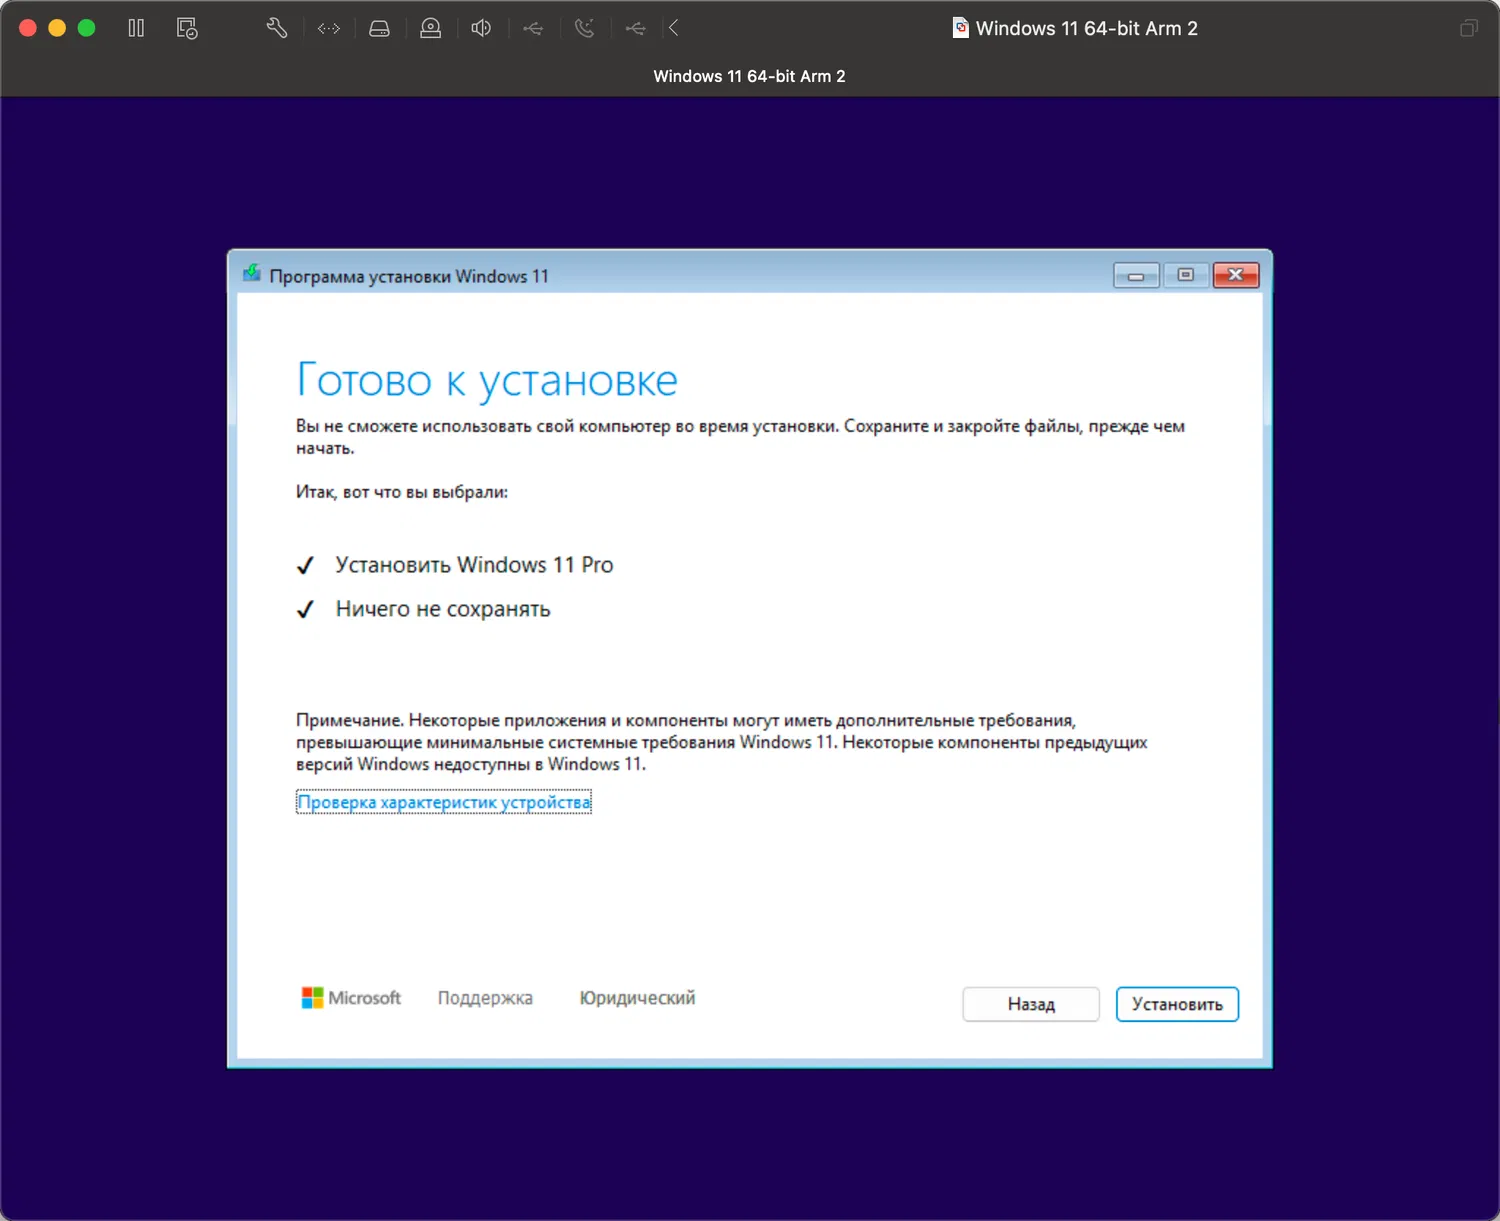
Task: Open the snapshots manager icon
Action: (187, 28)
